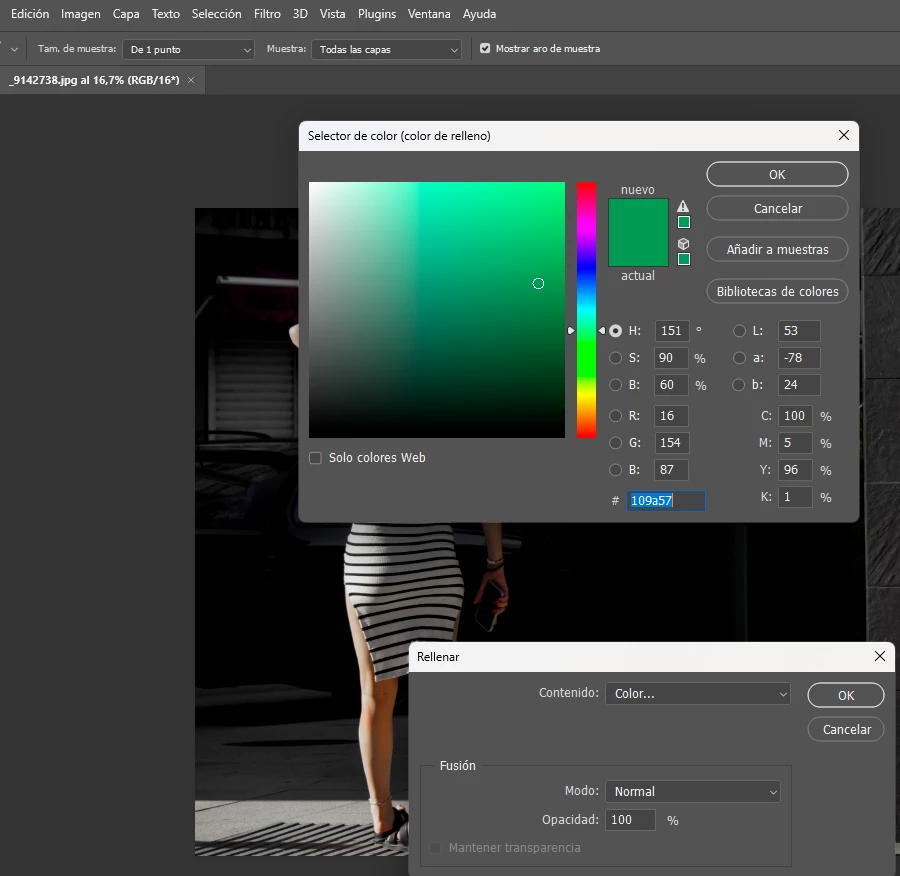Open the Tam. de muestra dropdown

point(188,50)
